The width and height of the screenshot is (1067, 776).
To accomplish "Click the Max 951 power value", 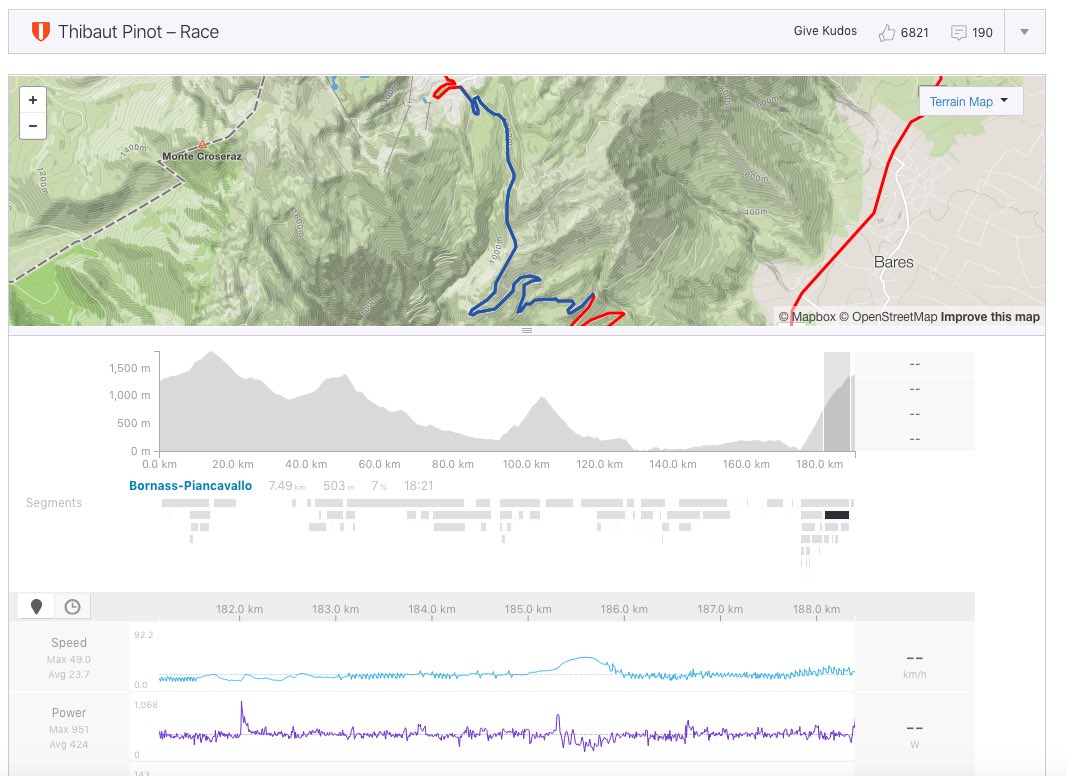I will (x=69, y=729).
